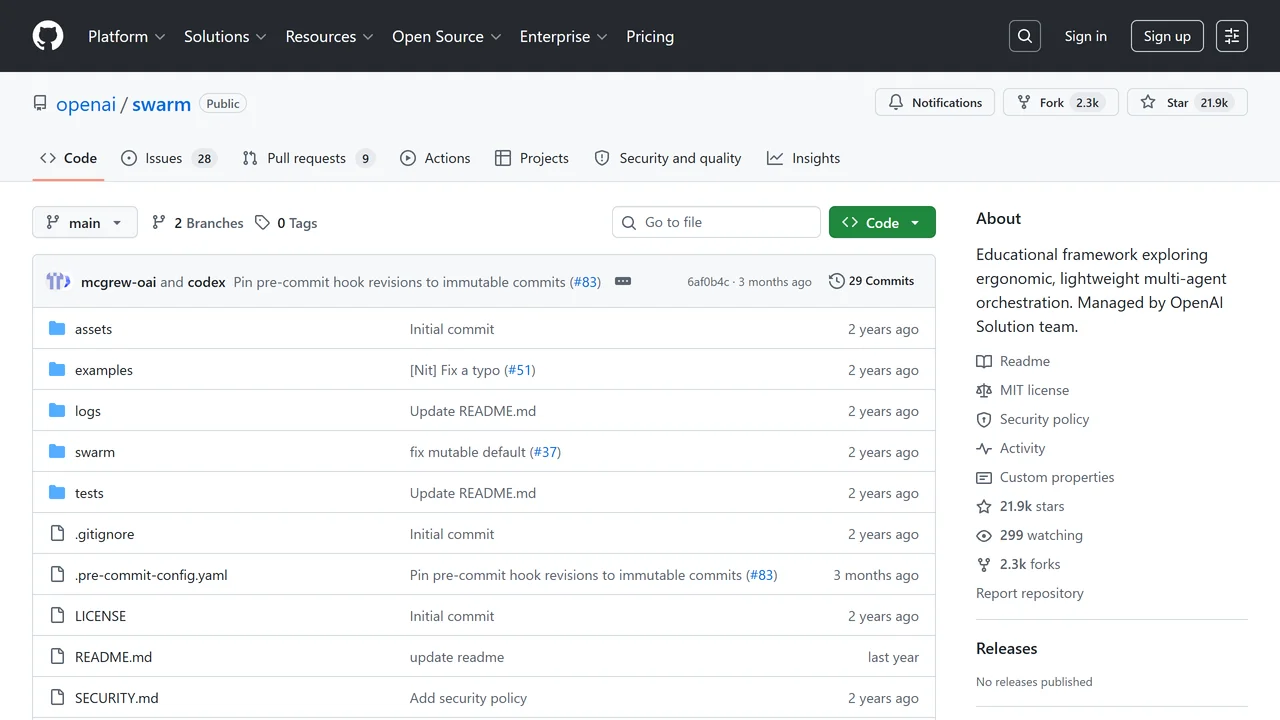This screenshot has width=1280, height=720.
Task: Click the pulse icon beside Activity
Action: [984, 448]
